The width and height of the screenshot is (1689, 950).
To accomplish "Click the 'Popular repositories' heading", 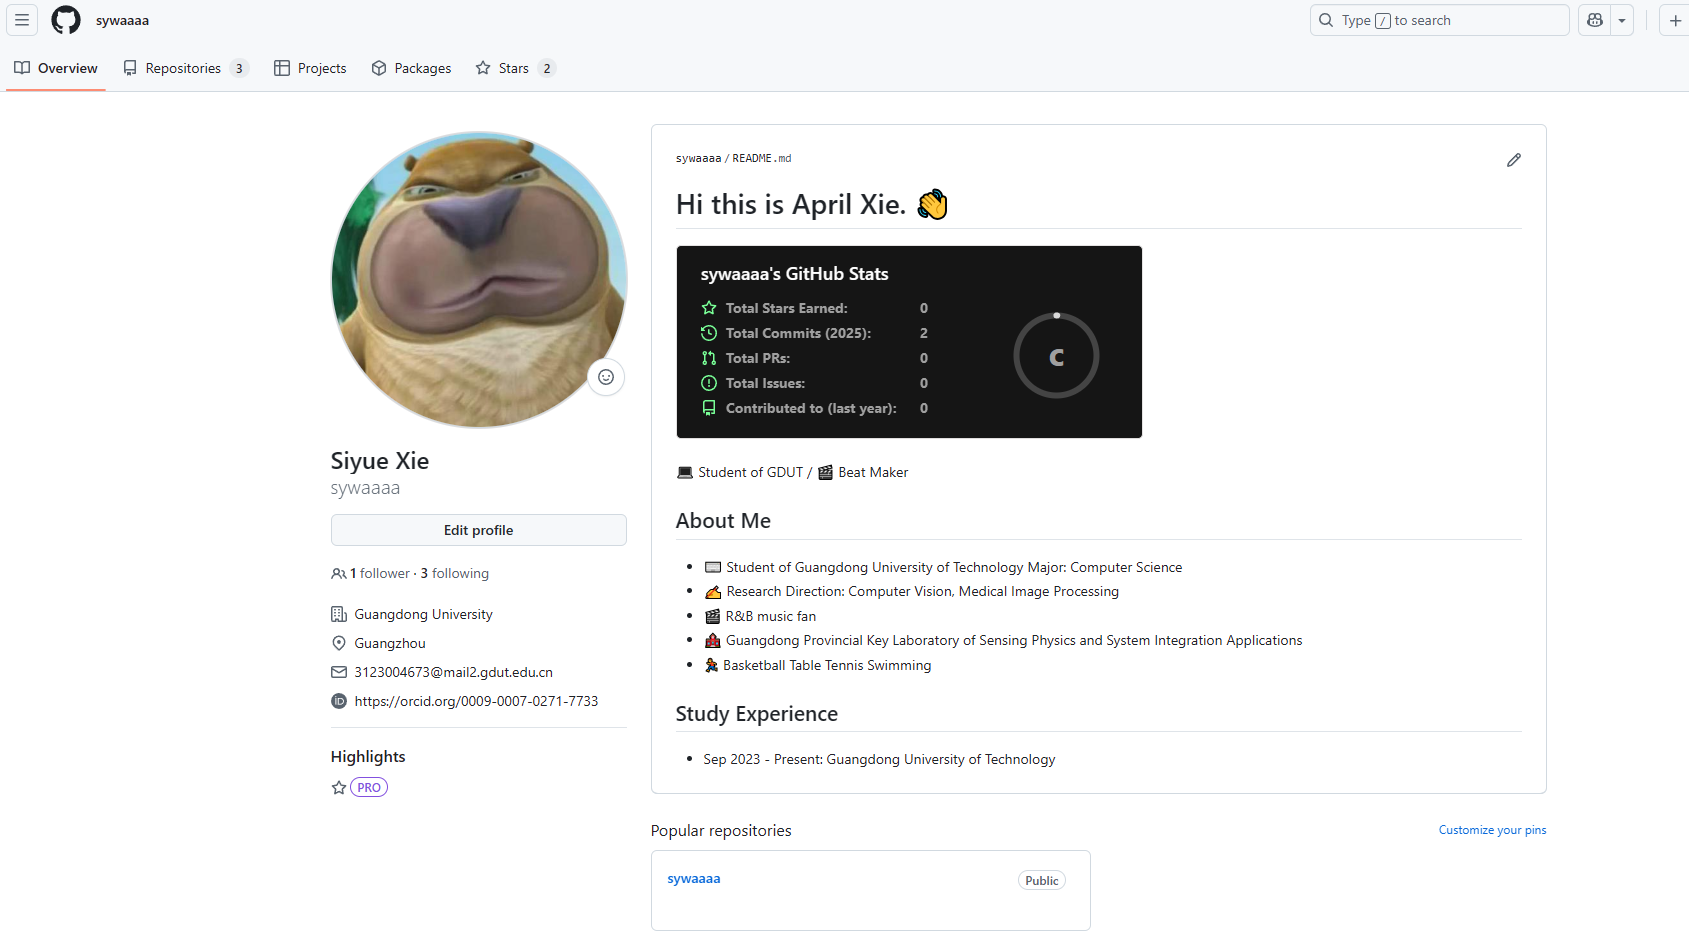I will (x=721, y=831).
